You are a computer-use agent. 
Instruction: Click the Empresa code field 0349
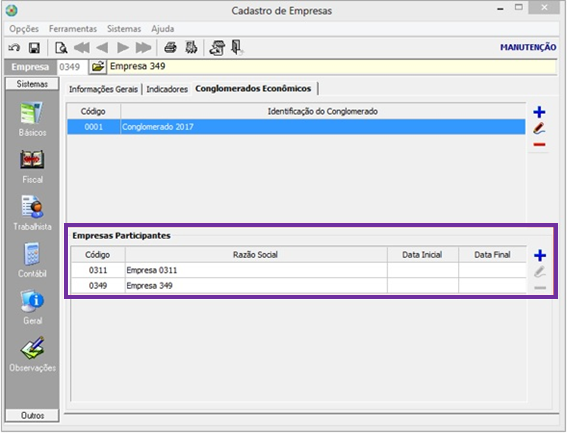point(72,67)
